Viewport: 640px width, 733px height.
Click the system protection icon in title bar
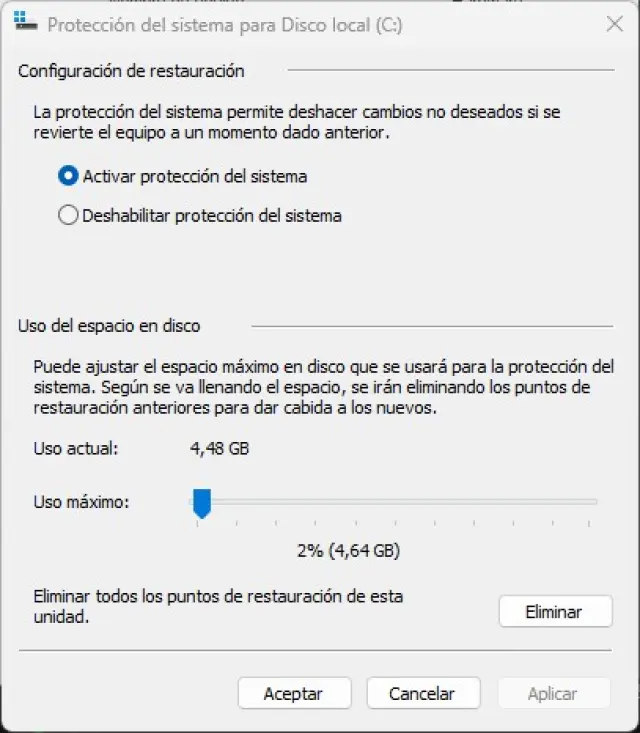pos(25,21)
